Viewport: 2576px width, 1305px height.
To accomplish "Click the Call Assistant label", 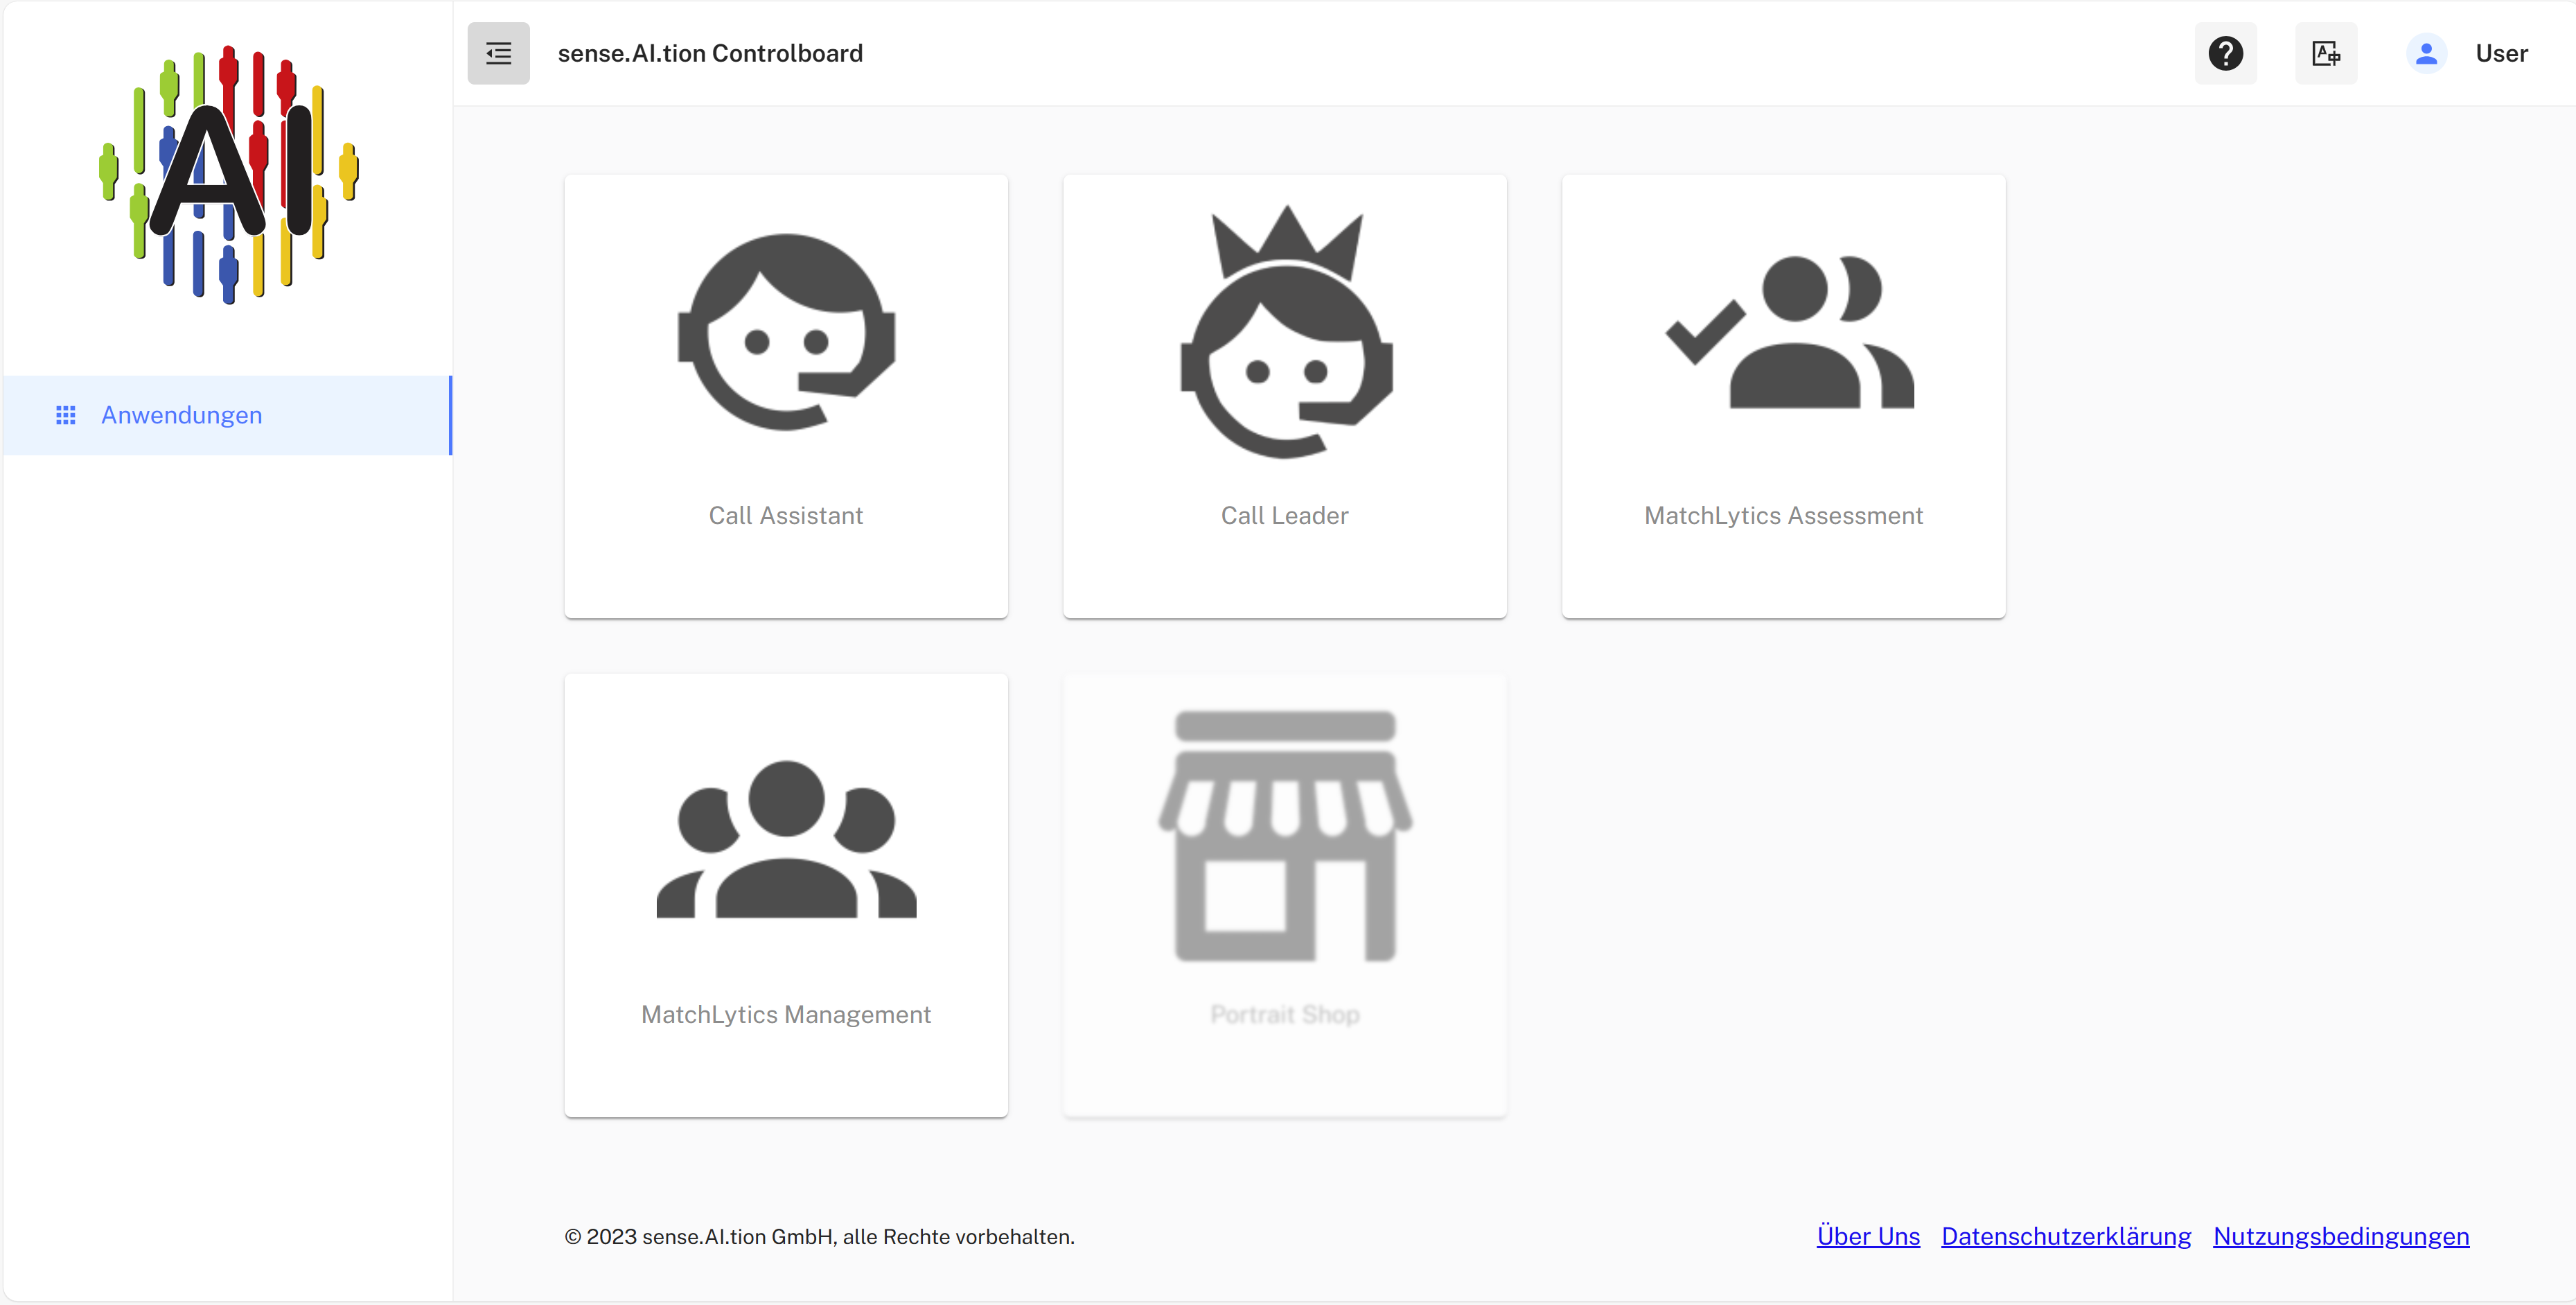I will [786, 515].
